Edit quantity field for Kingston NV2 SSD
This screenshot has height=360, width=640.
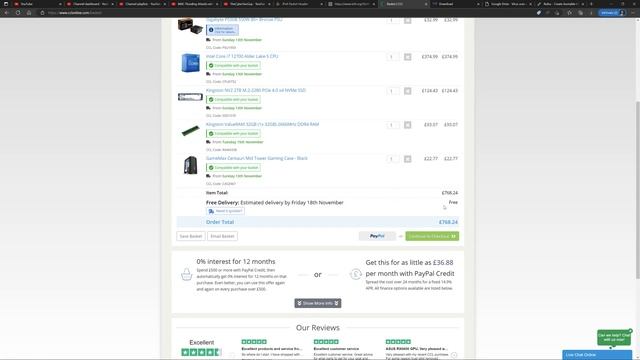tap(393, 91)
